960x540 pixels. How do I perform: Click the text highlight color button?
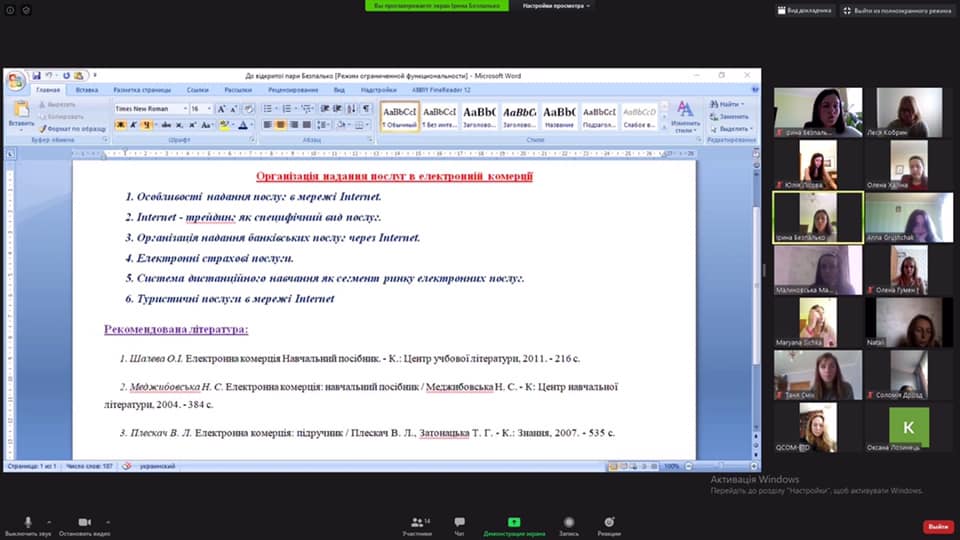(x=225, y=125)
